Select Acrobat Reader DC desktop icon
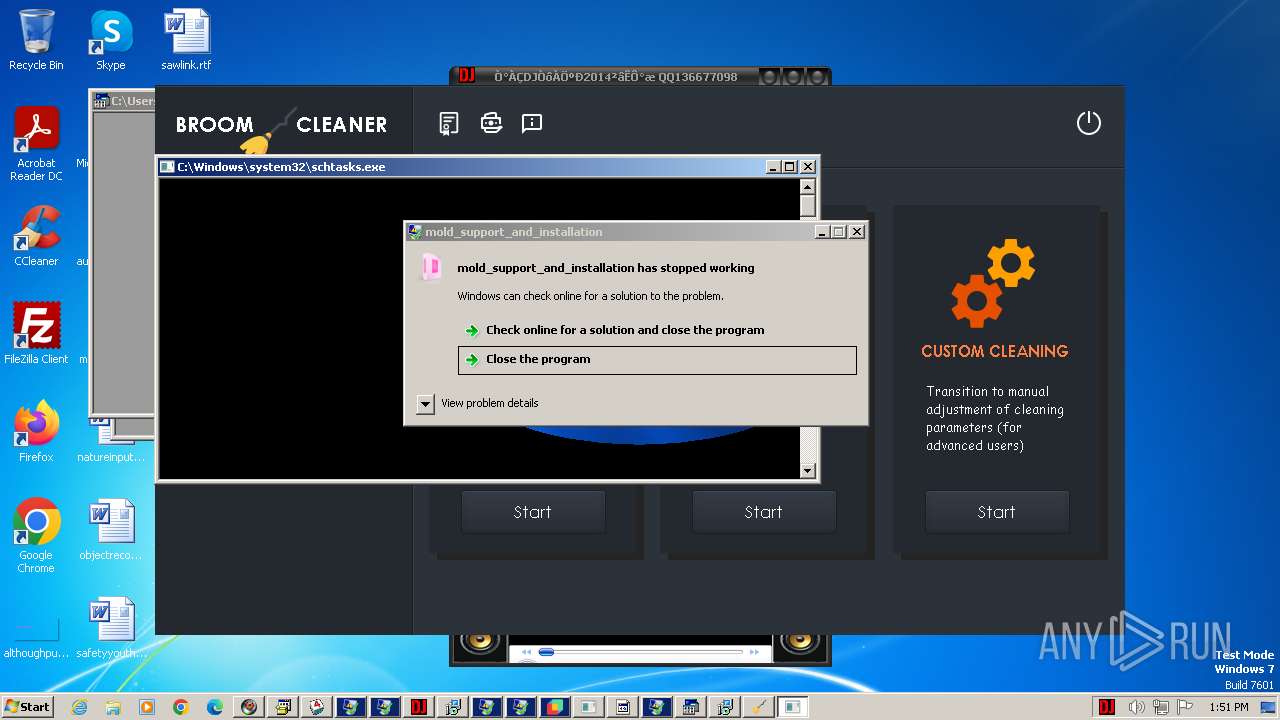The height and width of the screenshot is (720, 1280). (36, 143)
